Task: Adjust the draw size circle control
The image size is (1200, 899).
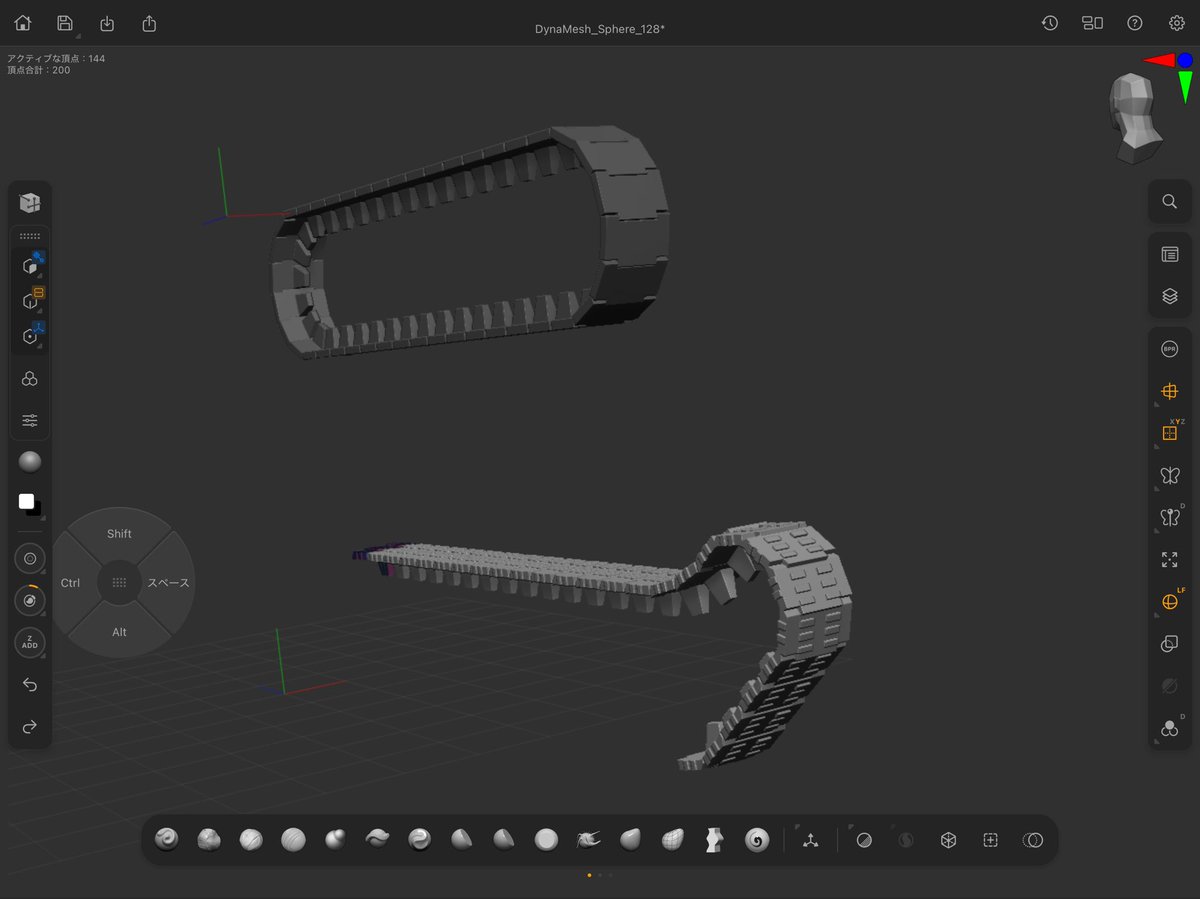Action: (30, 558)
